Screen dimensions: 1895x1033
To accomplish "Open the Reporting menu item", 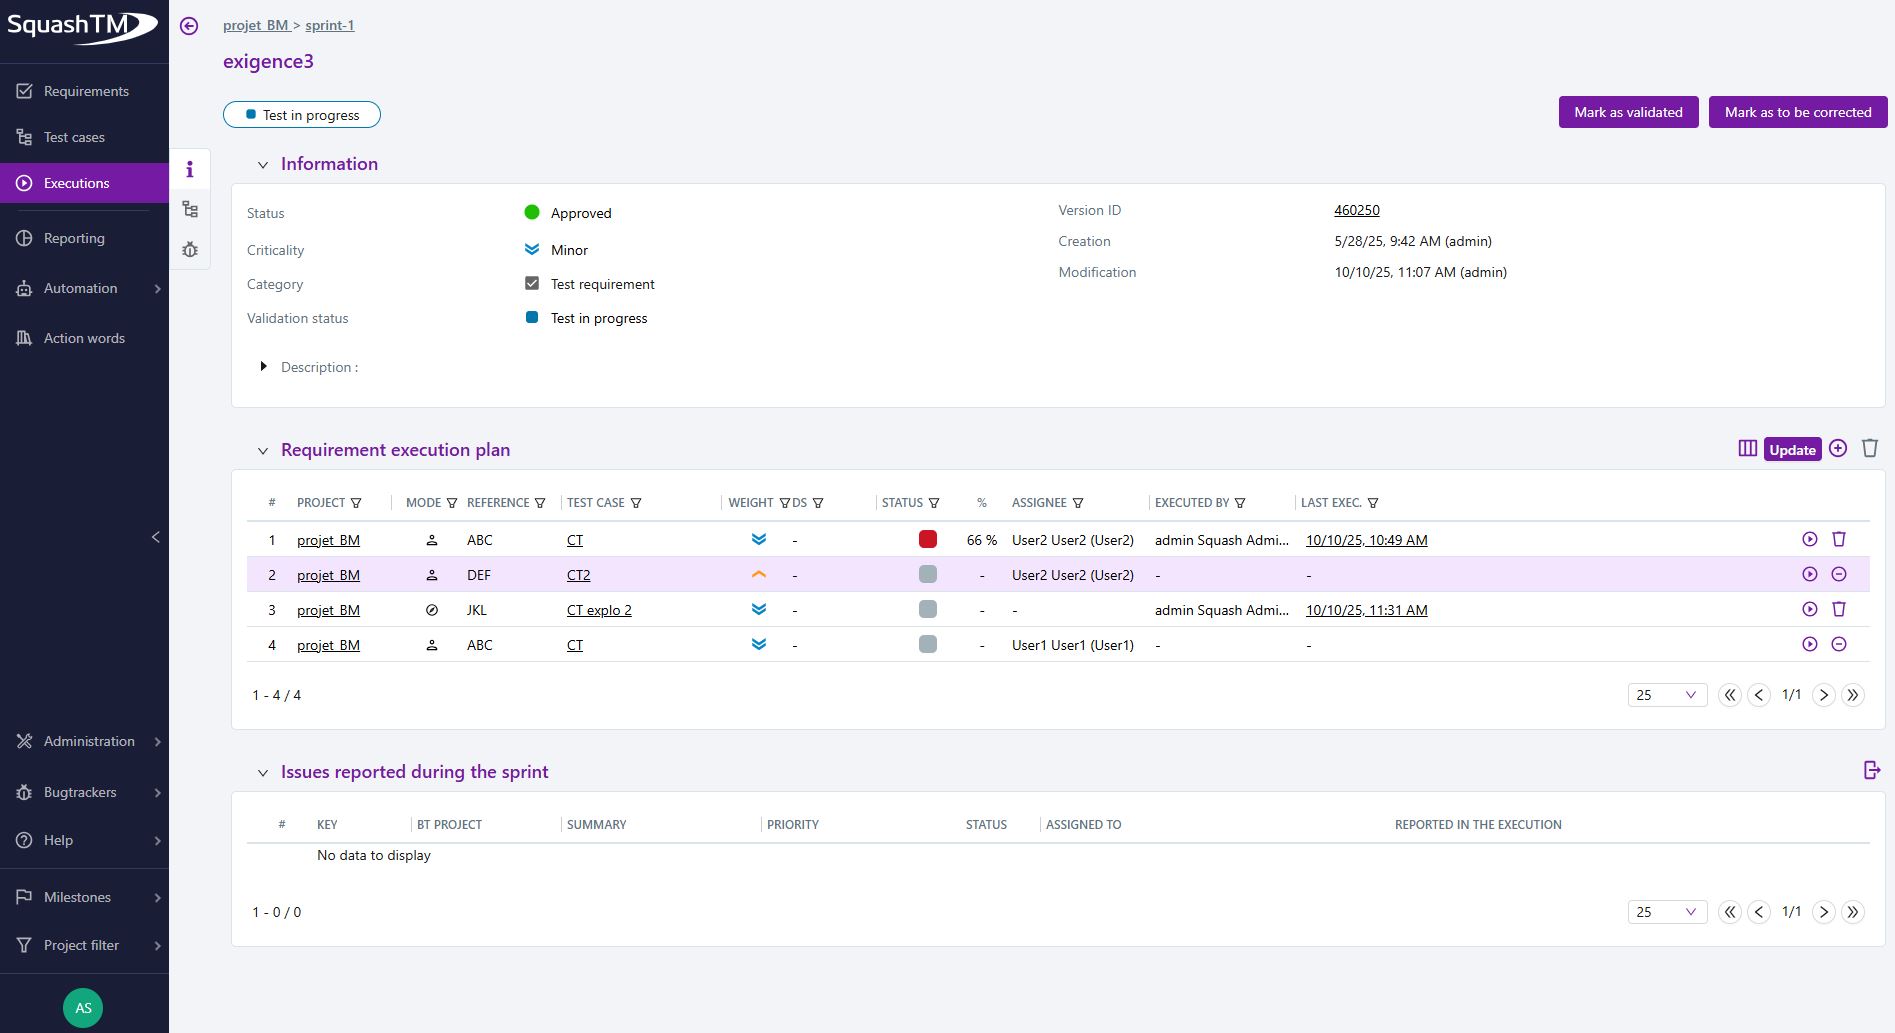I will [74, 238].
